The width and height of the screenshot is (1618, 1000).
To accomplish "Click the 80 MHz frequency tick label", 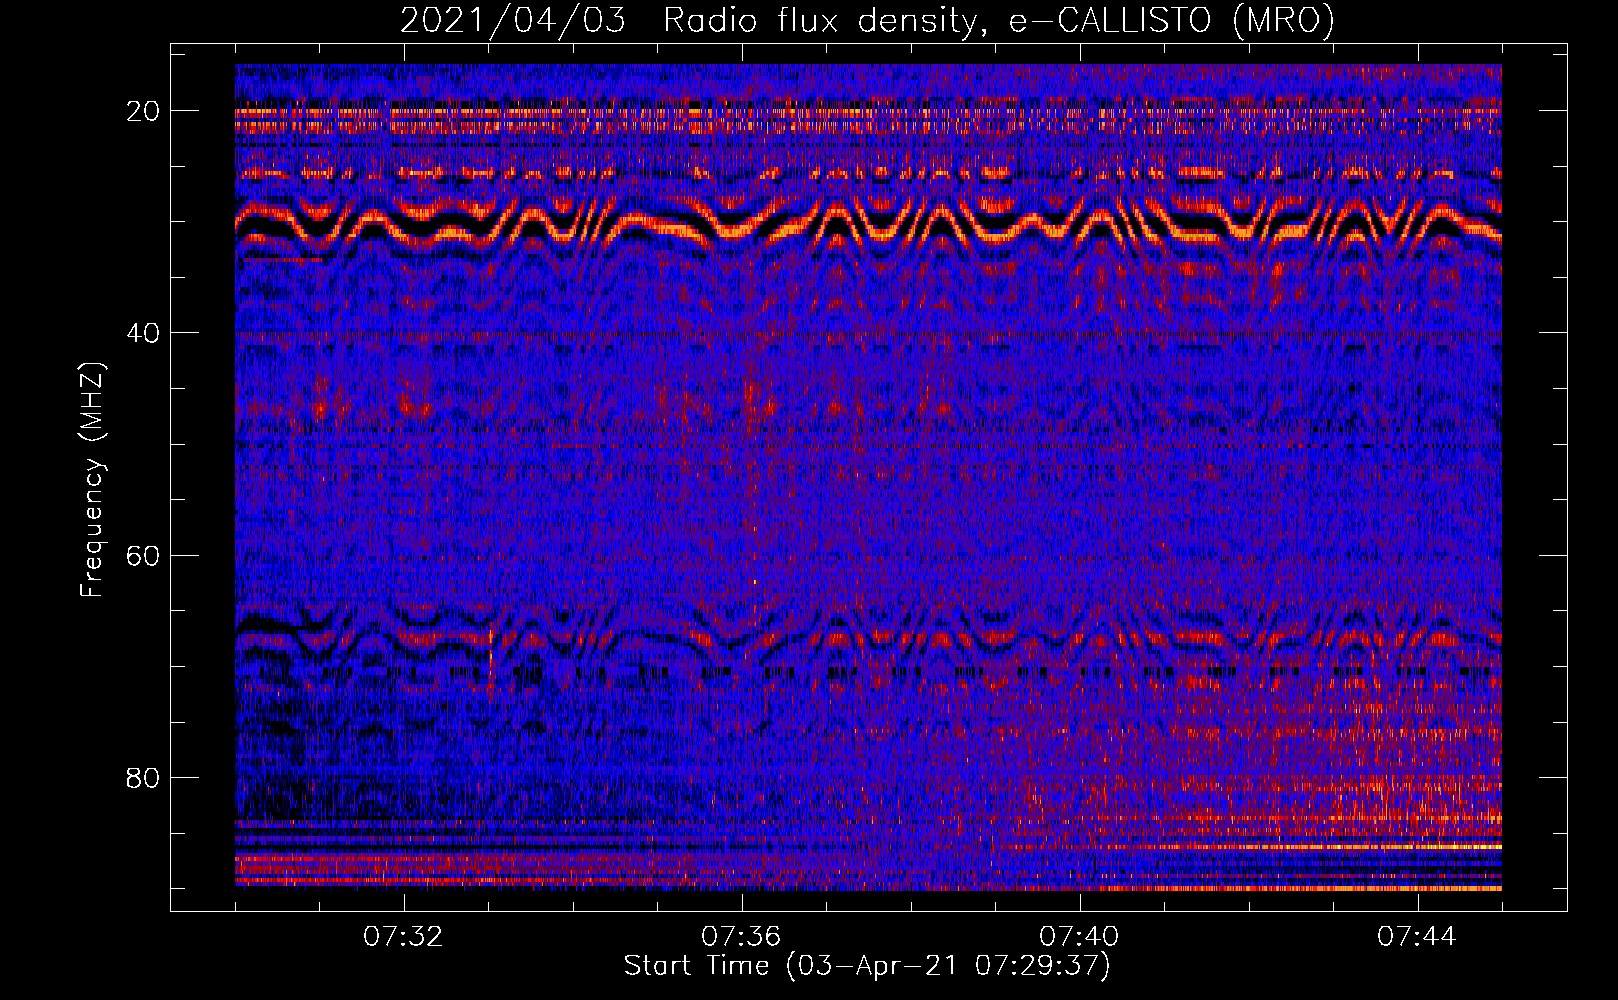I will 143,777.
